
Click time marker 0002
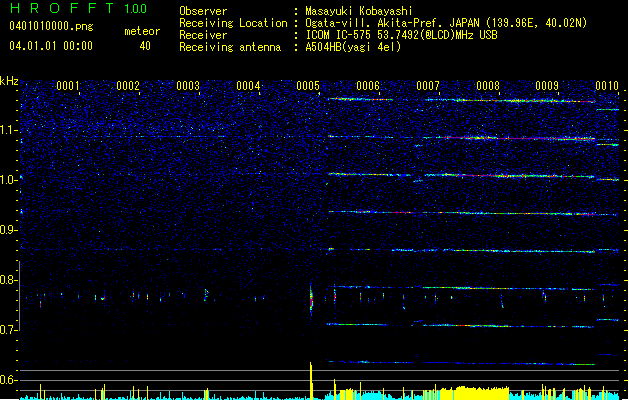click(x=128, y=86)
